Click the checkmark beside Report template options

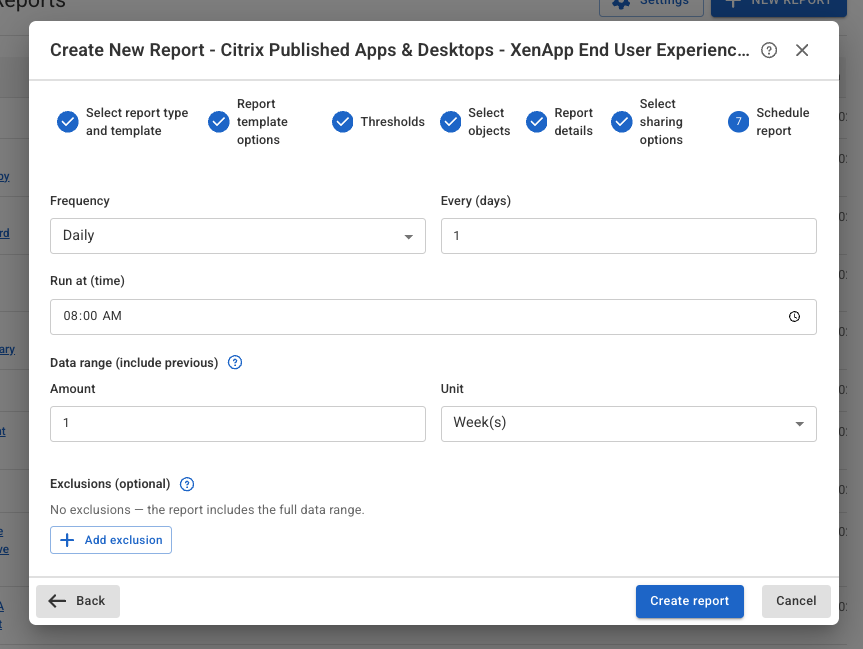[219, 122]
